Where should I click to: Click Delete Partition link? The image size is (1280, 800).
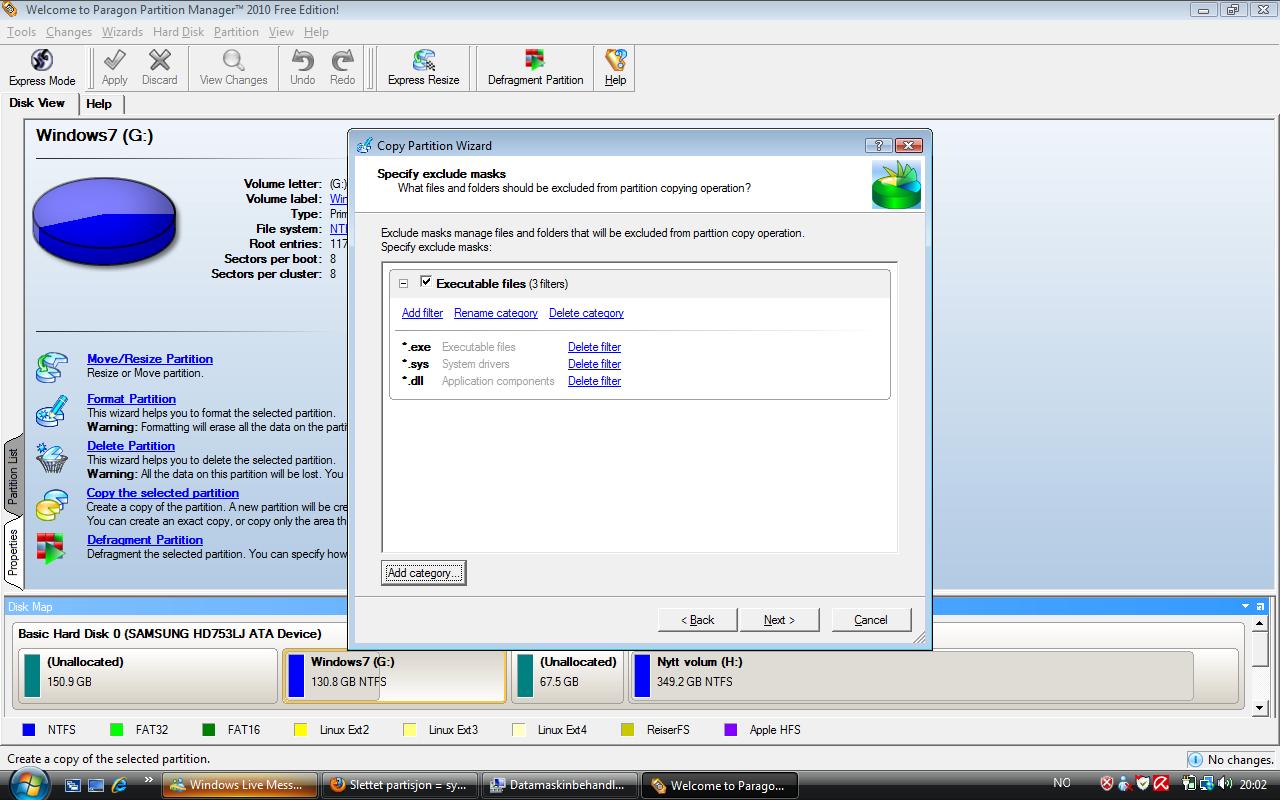131,446
